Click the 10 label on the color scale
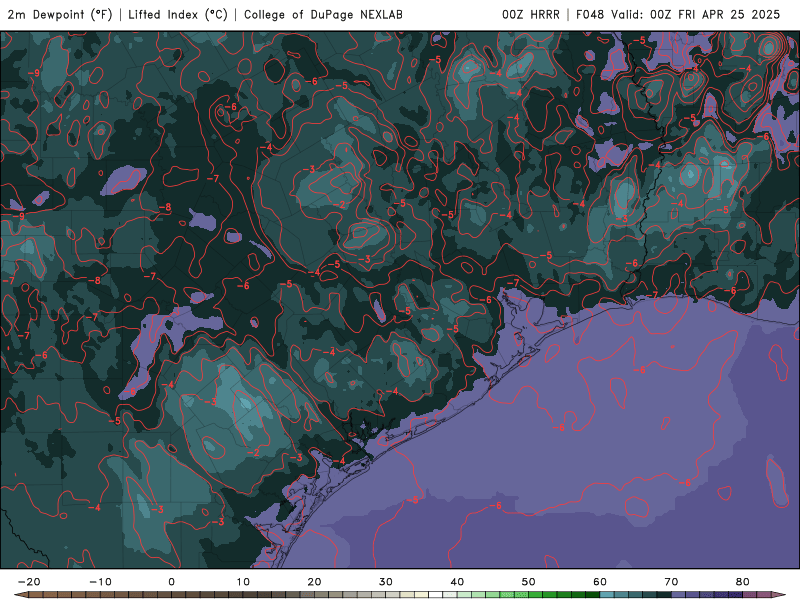This screenshot has height=600, width=800. click(x=243, y=582)
